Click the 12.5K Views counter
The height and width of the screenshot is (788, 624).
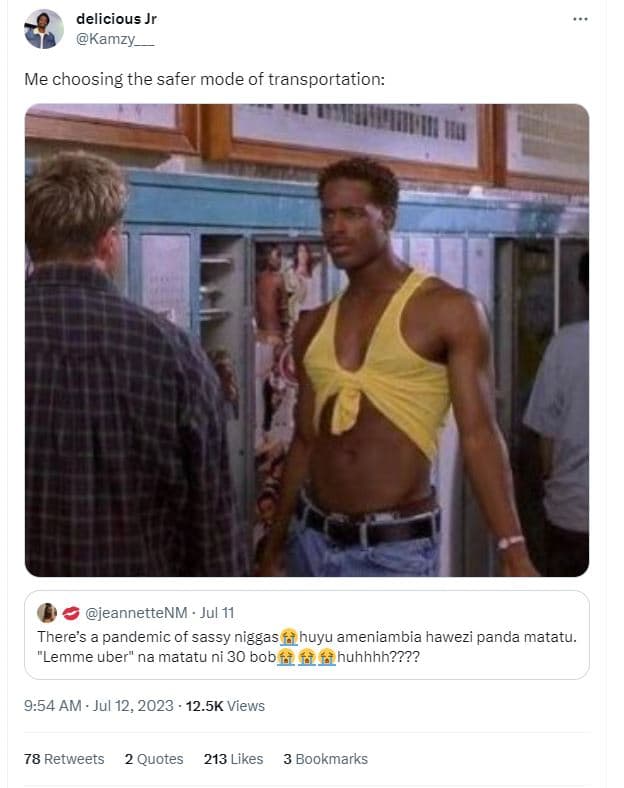[x=225, y=706]
